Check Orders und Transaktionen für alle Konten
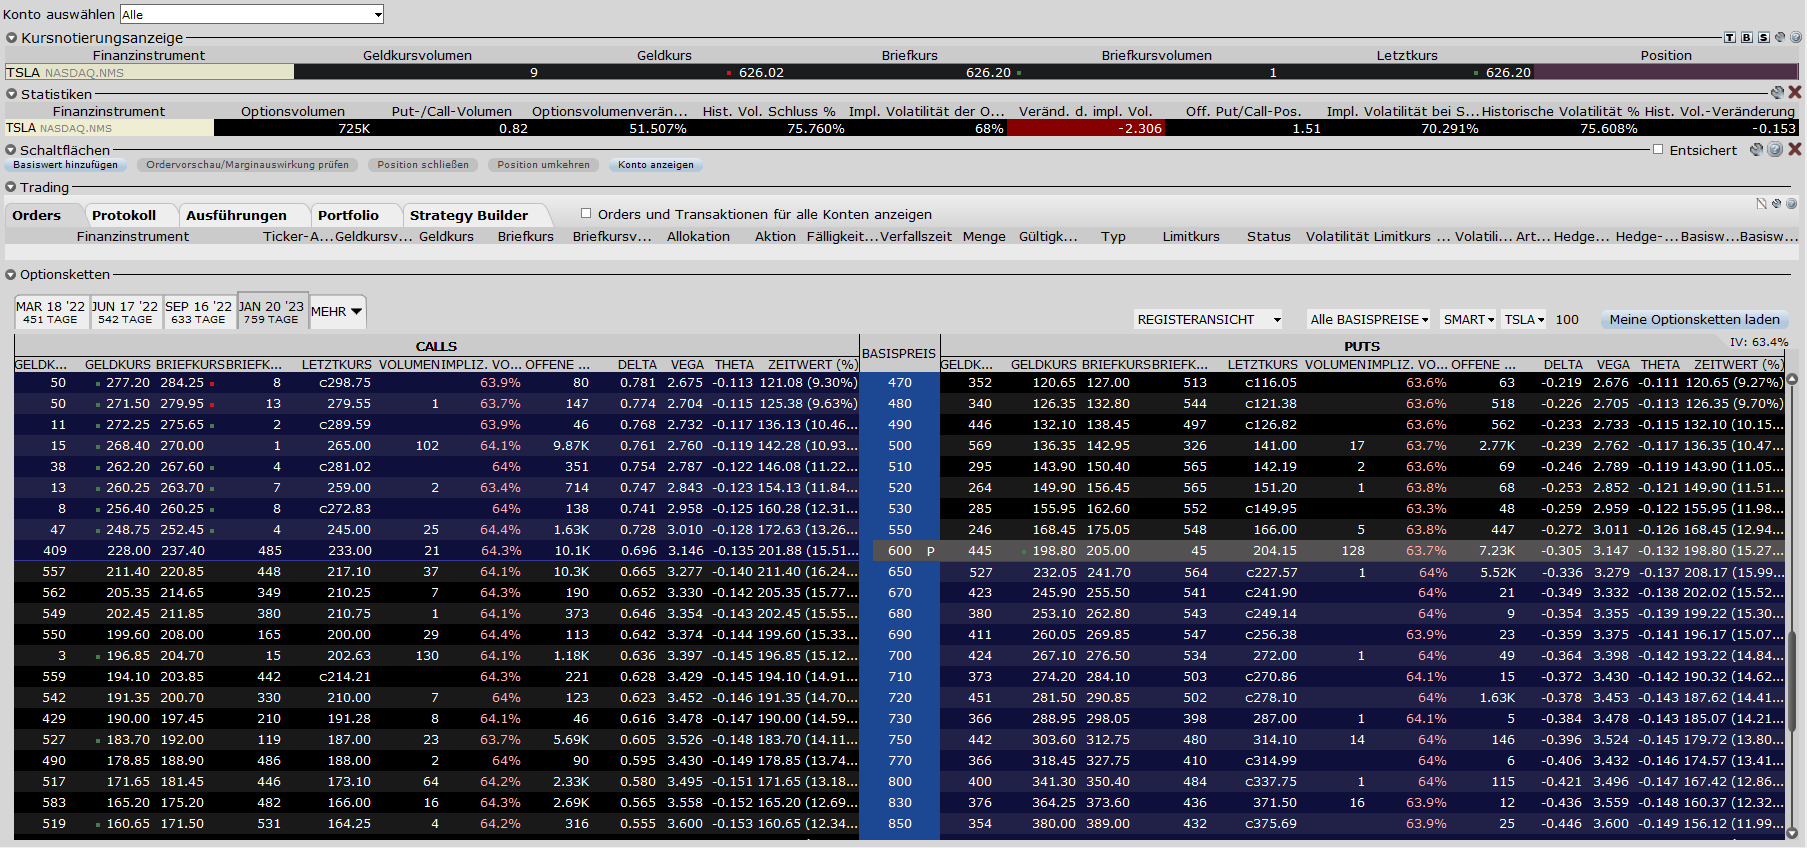The width and height of the screenshot is (1807, 848). click(x=586, y=213)
